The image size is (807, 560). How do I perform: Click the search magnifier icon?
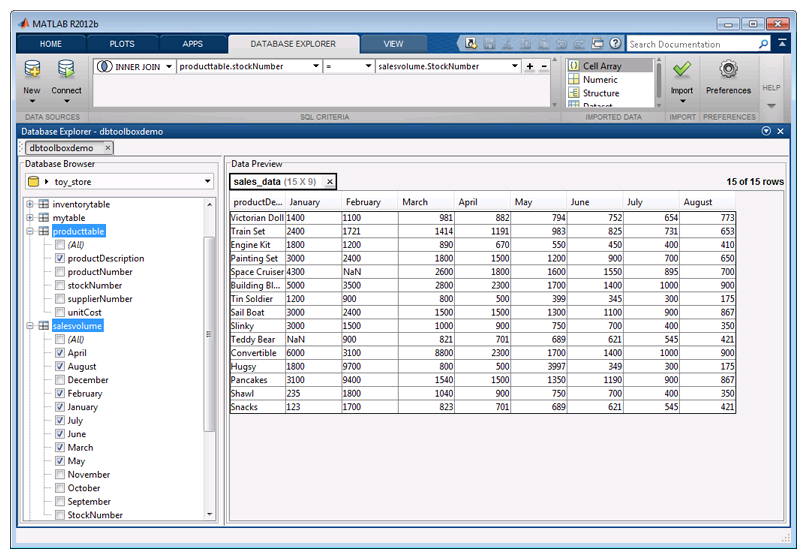point(763,44)
